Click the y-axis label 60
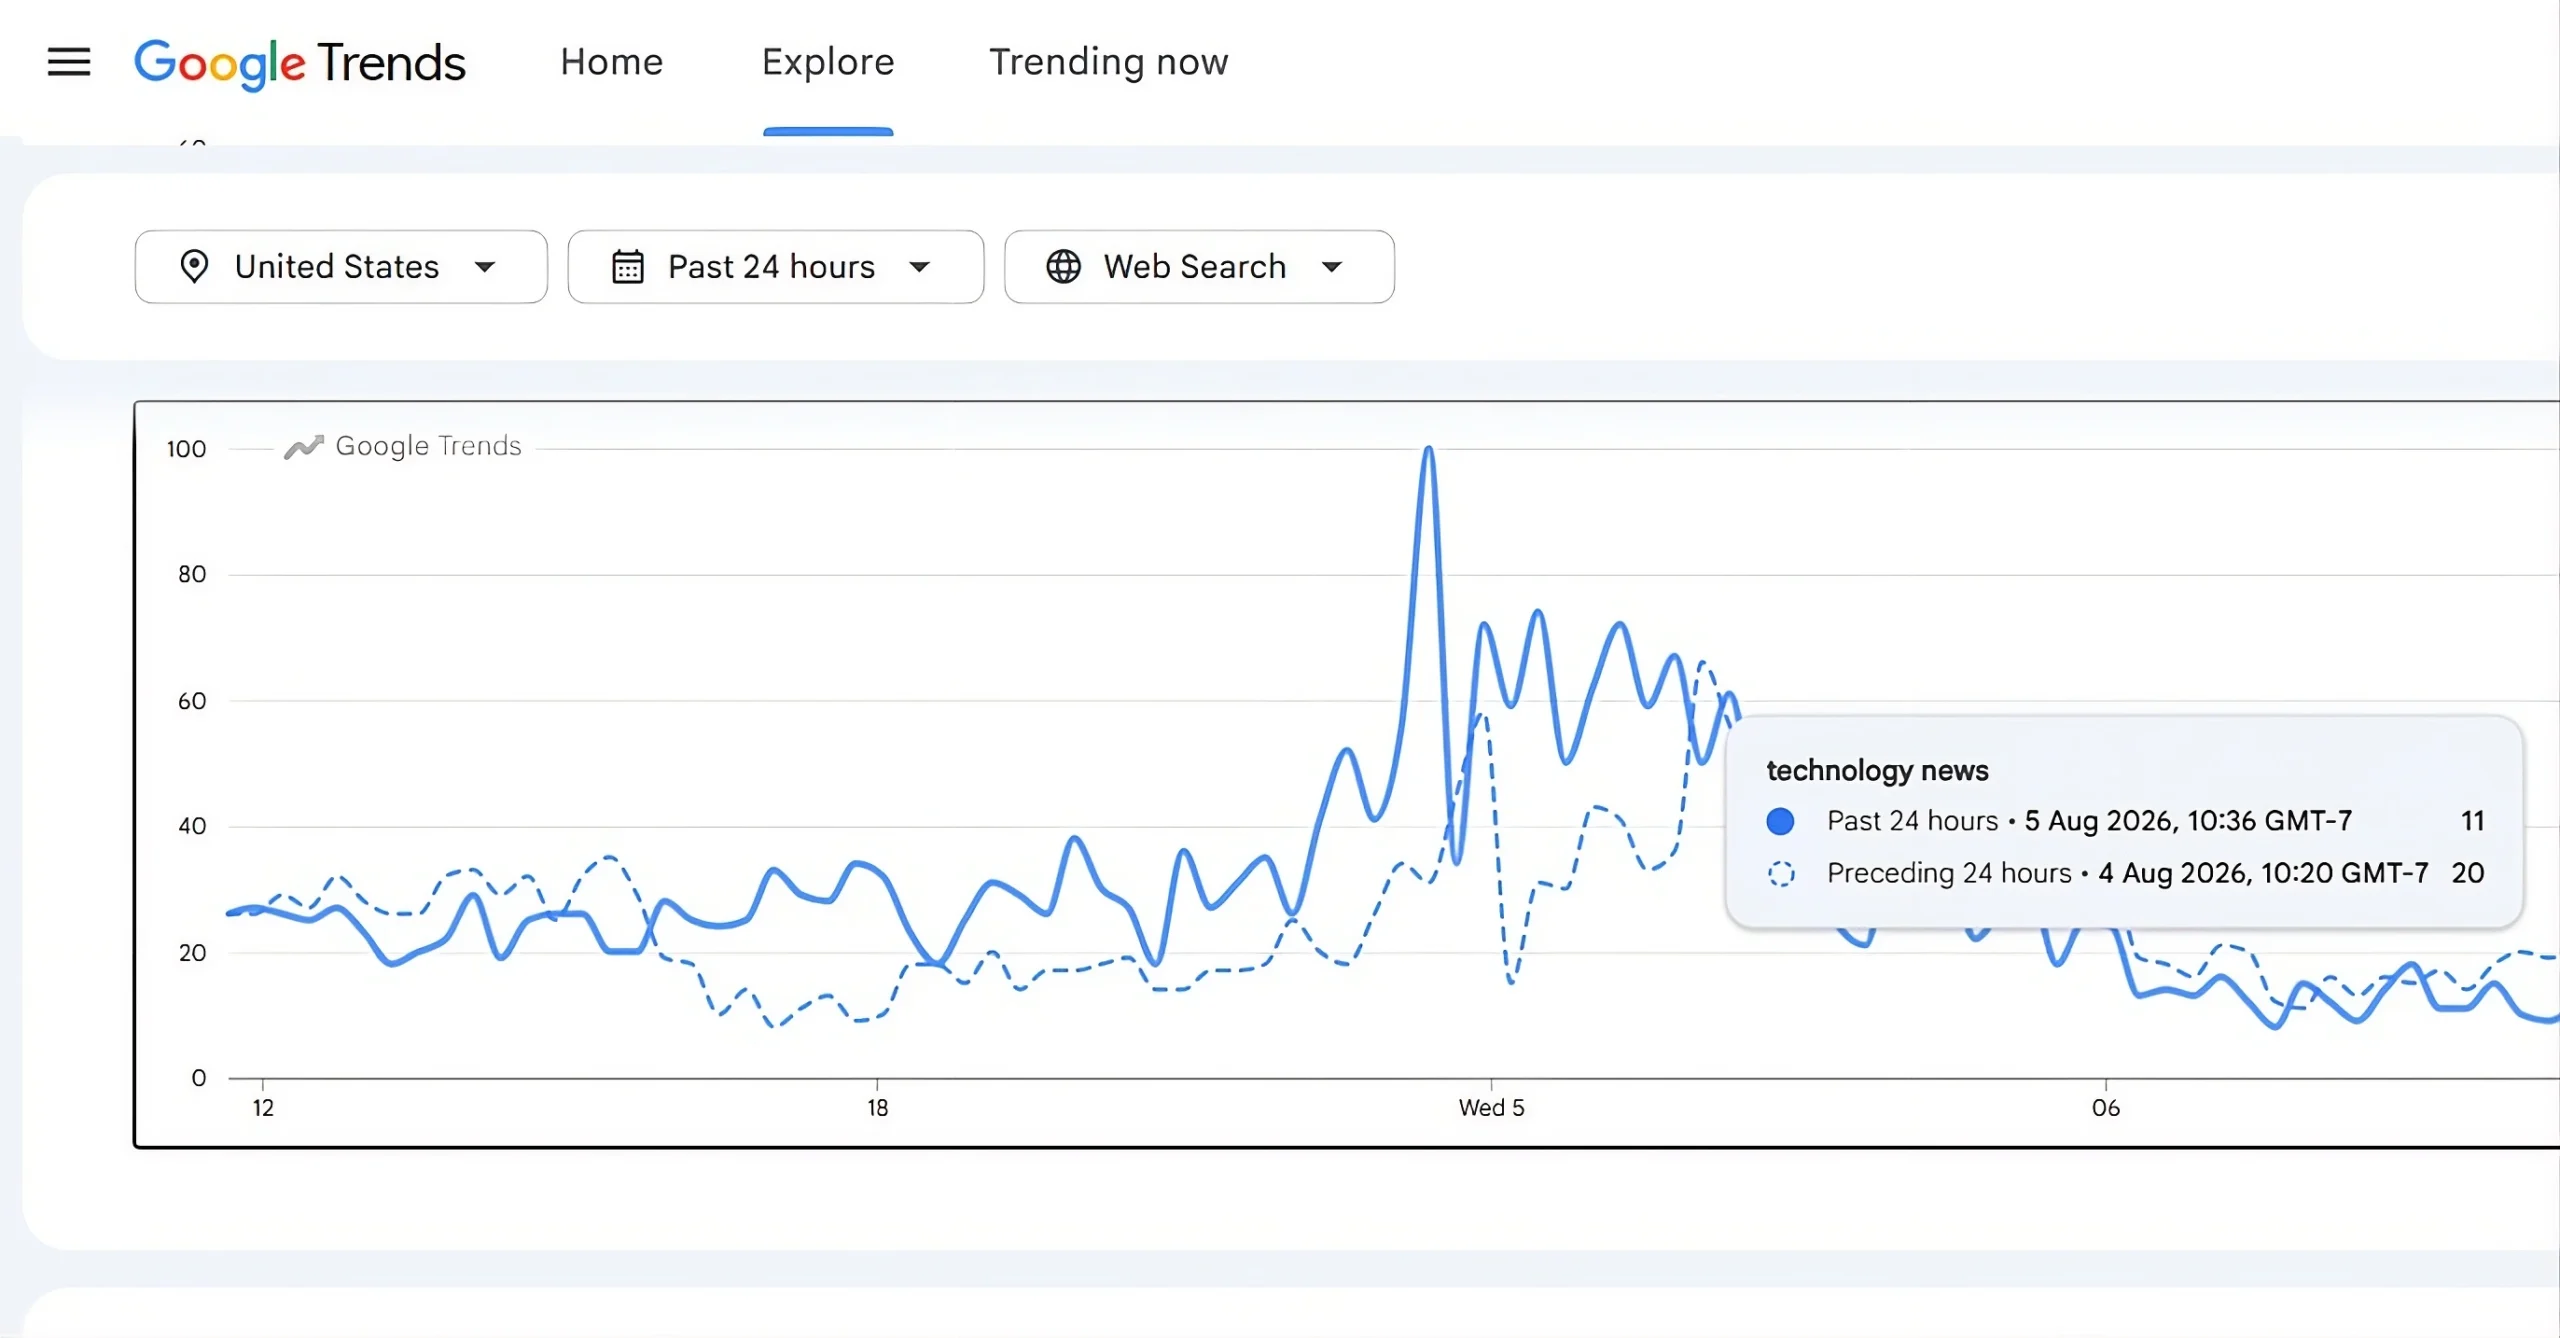The height and width of the screenshot is (1338, 2560). click(x=192, y=701)
